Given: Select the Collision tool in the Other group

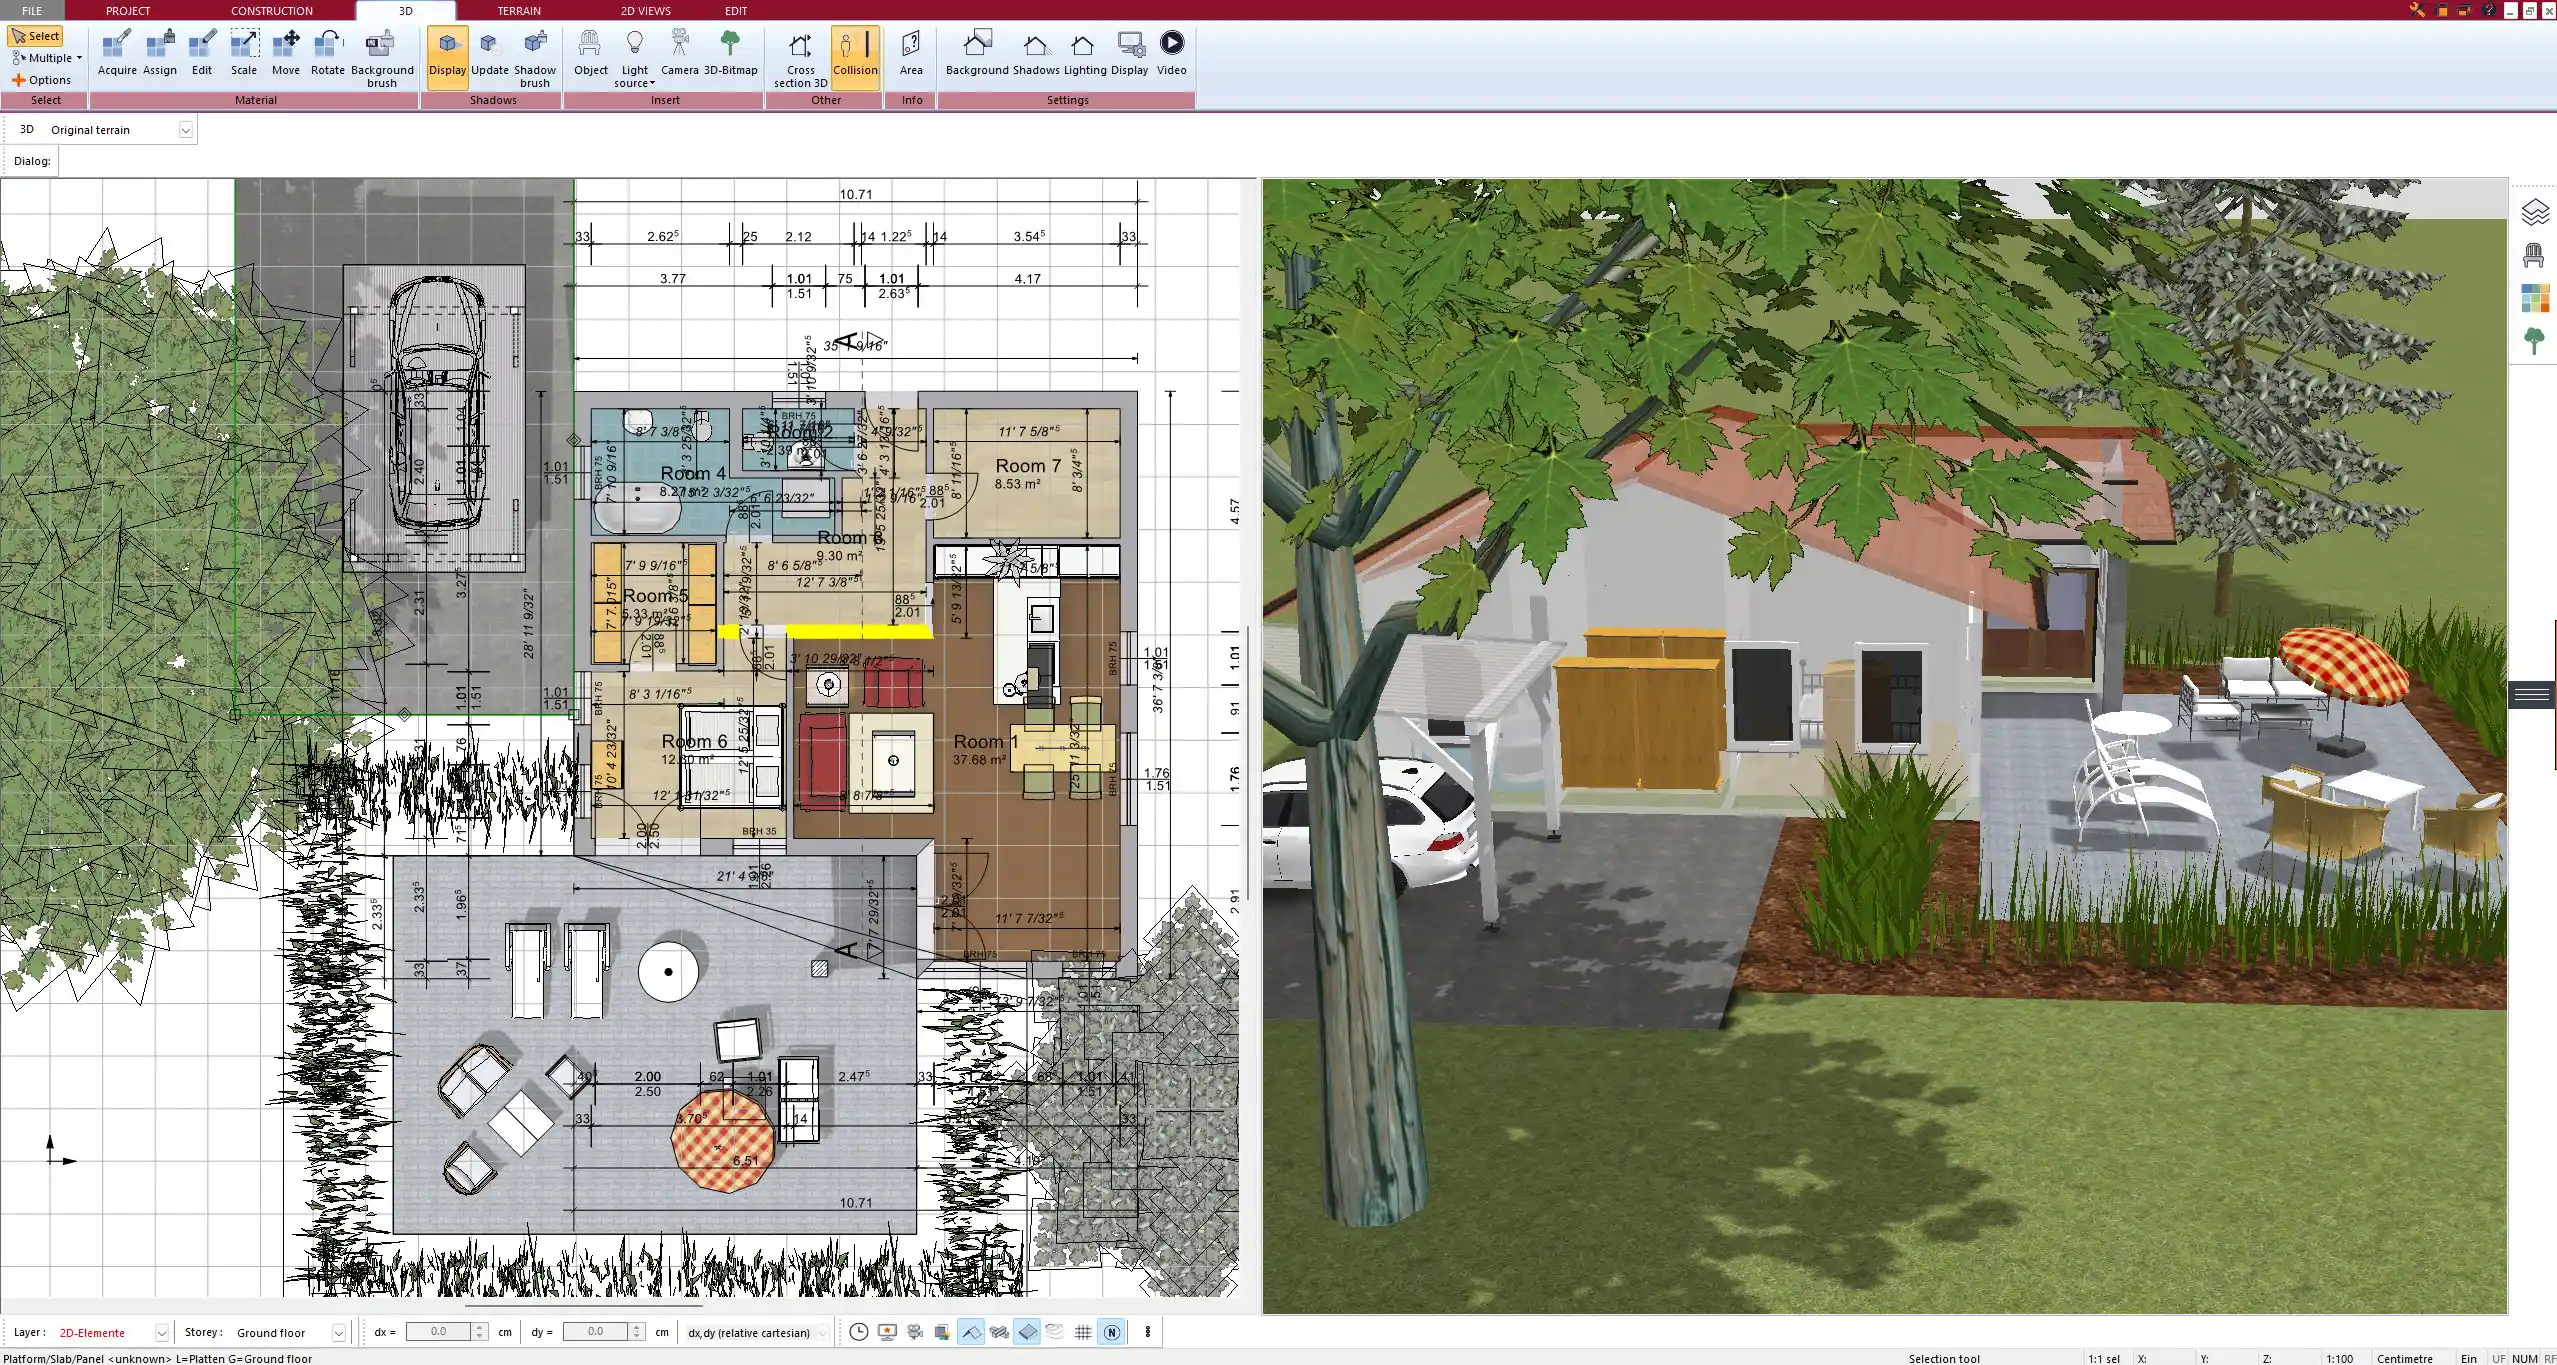Looking at the screenshot, I should pyautogui.click(x=855, y=55).
